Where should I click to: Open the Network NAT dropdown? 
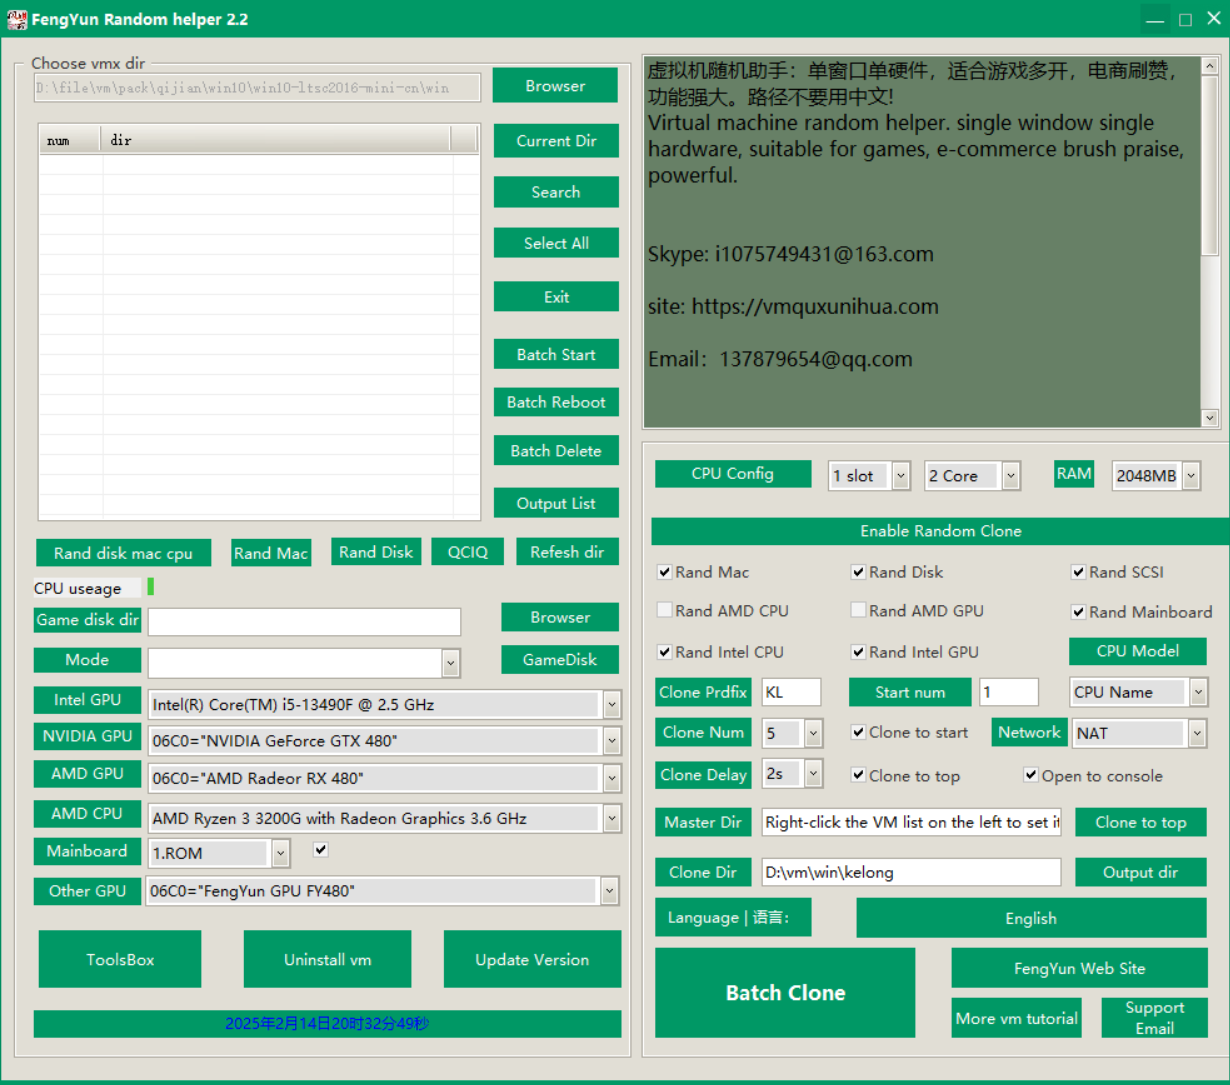pos(1197,733)
